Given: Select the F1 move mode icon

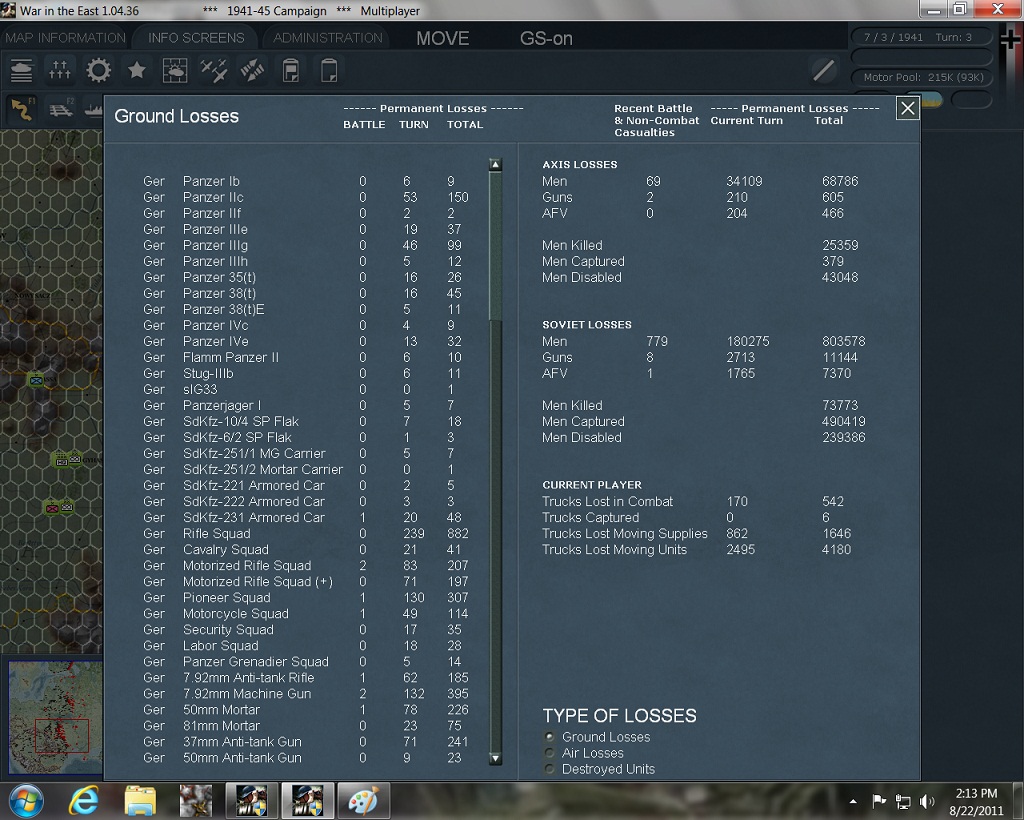Looking at the screenshot, I should pos(22,110).
